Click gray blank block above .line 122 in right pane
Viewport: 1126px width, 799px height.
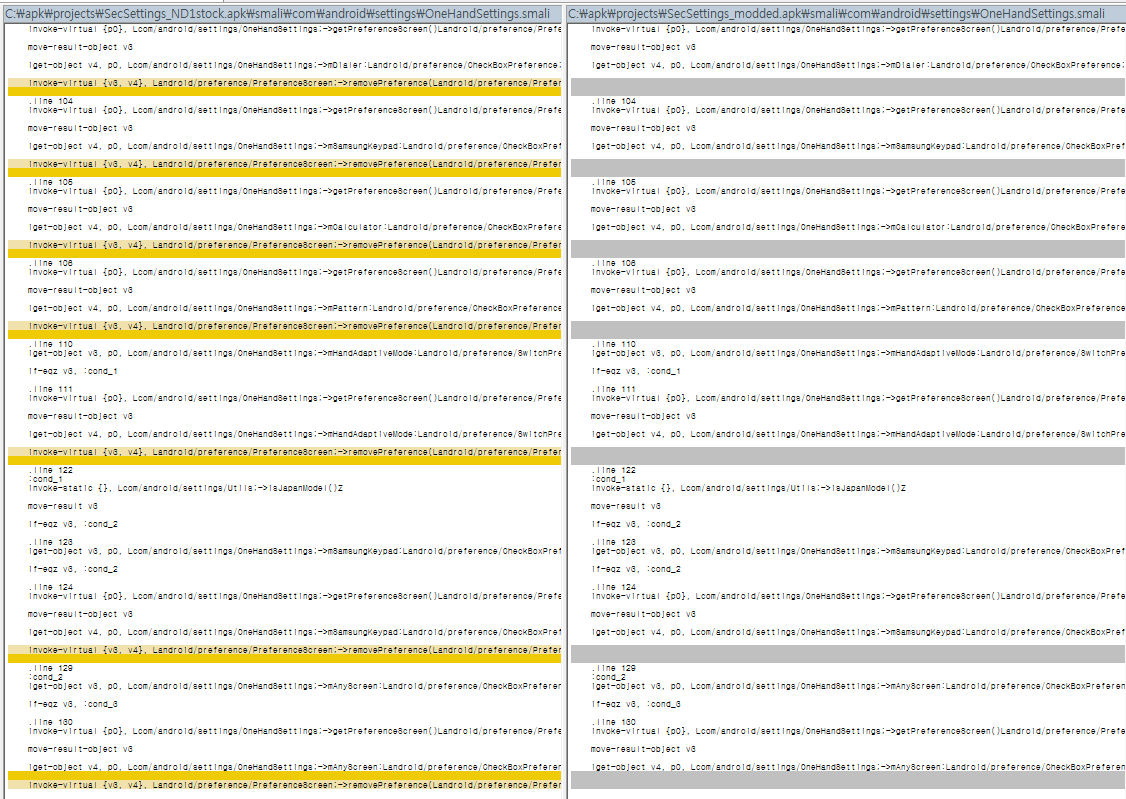click(848, 456)
